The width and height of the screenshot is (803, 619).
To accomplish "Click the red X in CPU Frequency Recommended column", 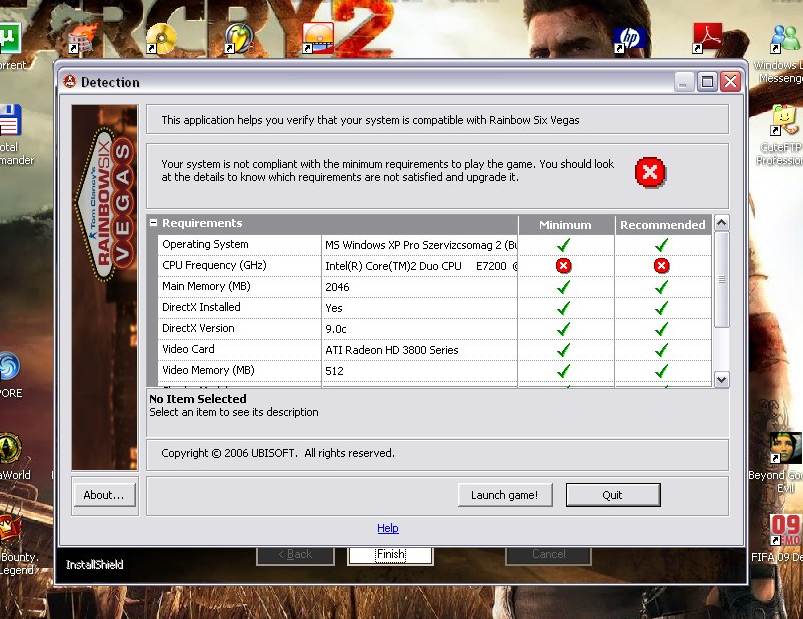I will 661,266.
